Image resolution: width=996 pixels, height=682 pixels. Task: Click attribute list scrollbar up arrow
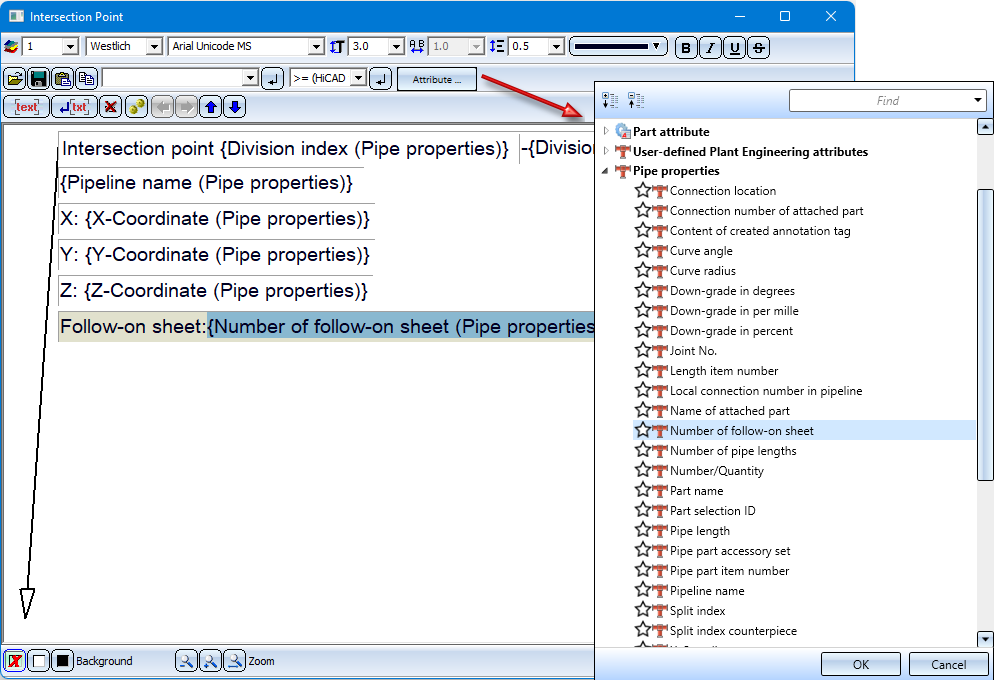[985, 126]
